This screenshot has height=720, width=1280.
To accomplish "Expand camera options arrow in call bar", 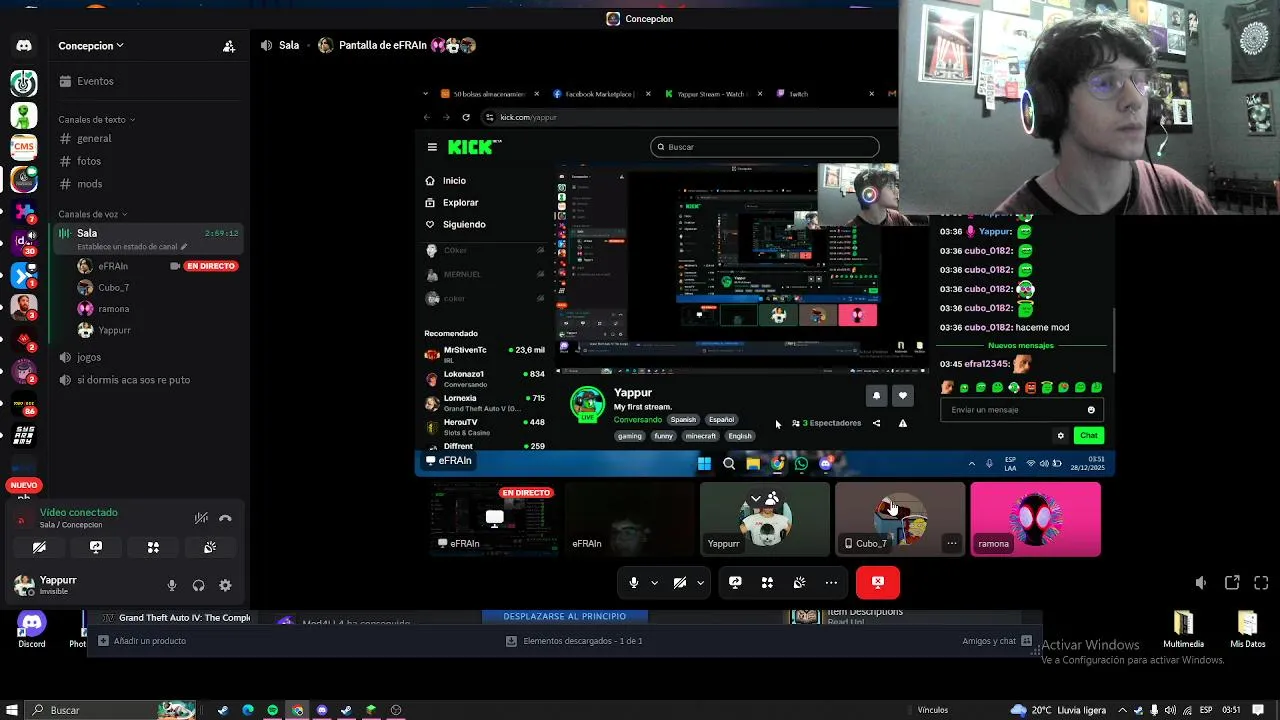I will 700,583.
